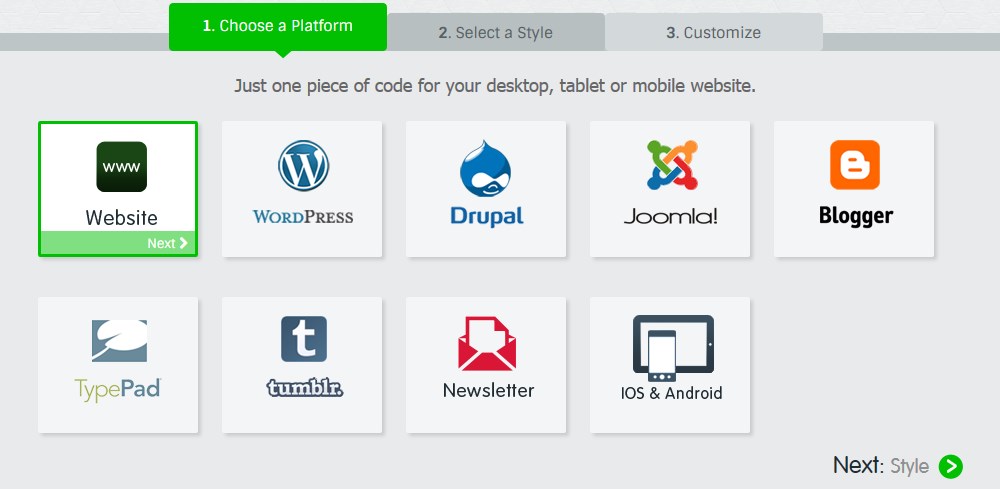
Task: Choose the Drupal droplet icon
Action: (x=485, y=168)
